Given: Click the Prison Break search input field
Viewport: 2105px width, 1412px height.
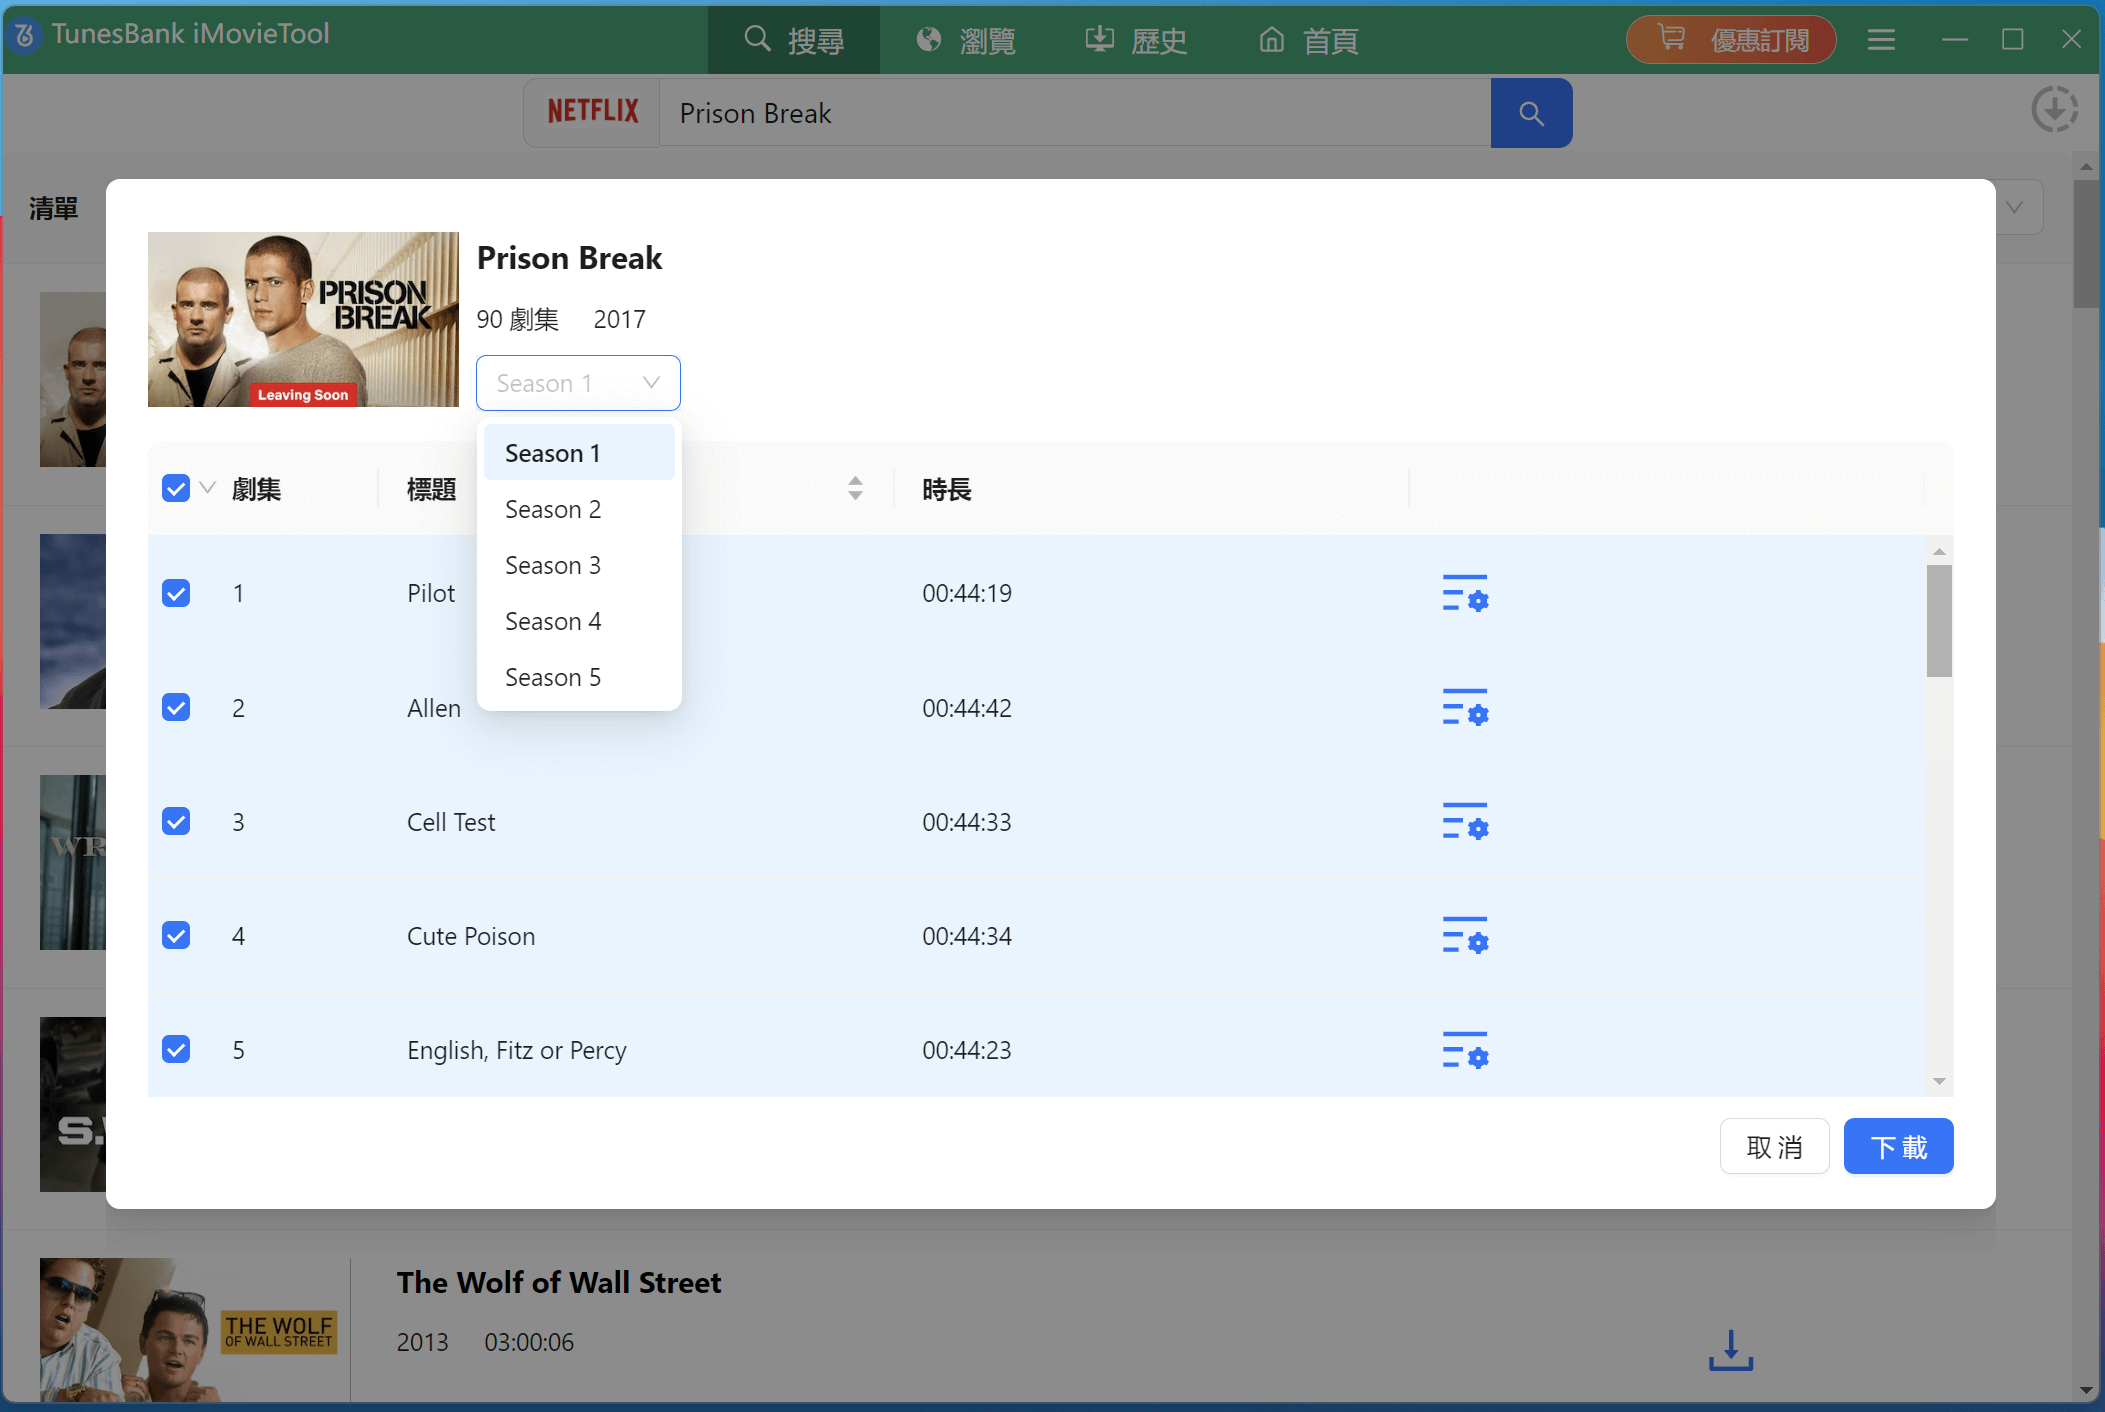Looking at the screenshot, I should [1075, 113].
